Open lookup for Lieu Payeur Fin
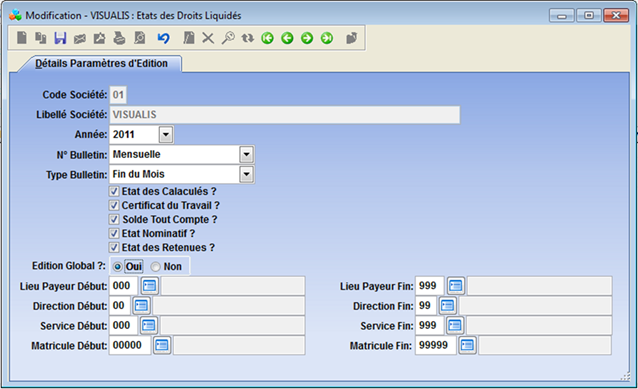The width and height of the screenshot is (638, 389). coord(455,286)
